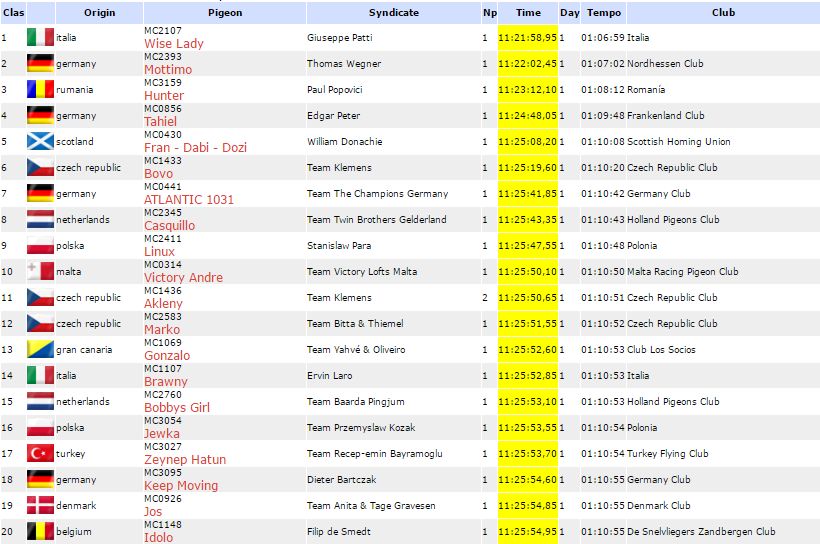Open the Tahiel pigeon link

(x=161, y=122)
